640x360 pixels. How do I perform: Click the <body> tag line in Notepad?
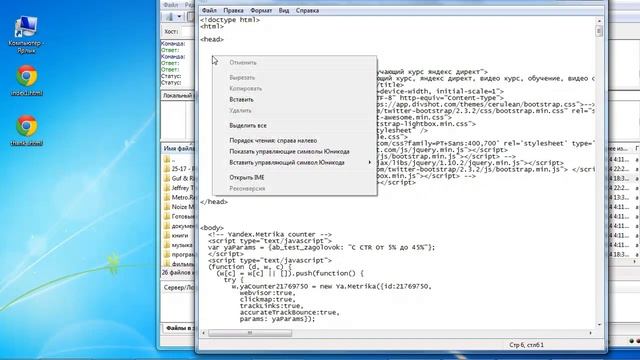(x=212, y=228)
